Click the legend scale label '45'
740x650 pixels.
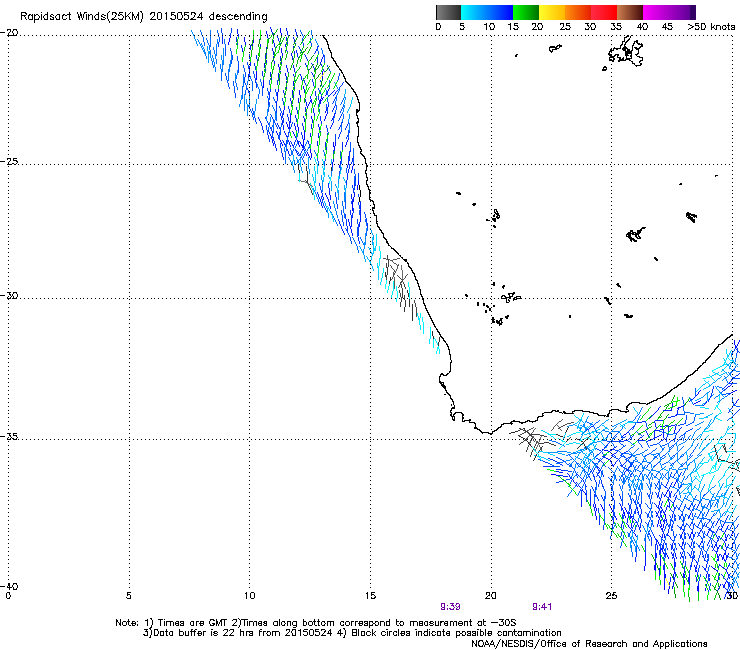point(667,27)
